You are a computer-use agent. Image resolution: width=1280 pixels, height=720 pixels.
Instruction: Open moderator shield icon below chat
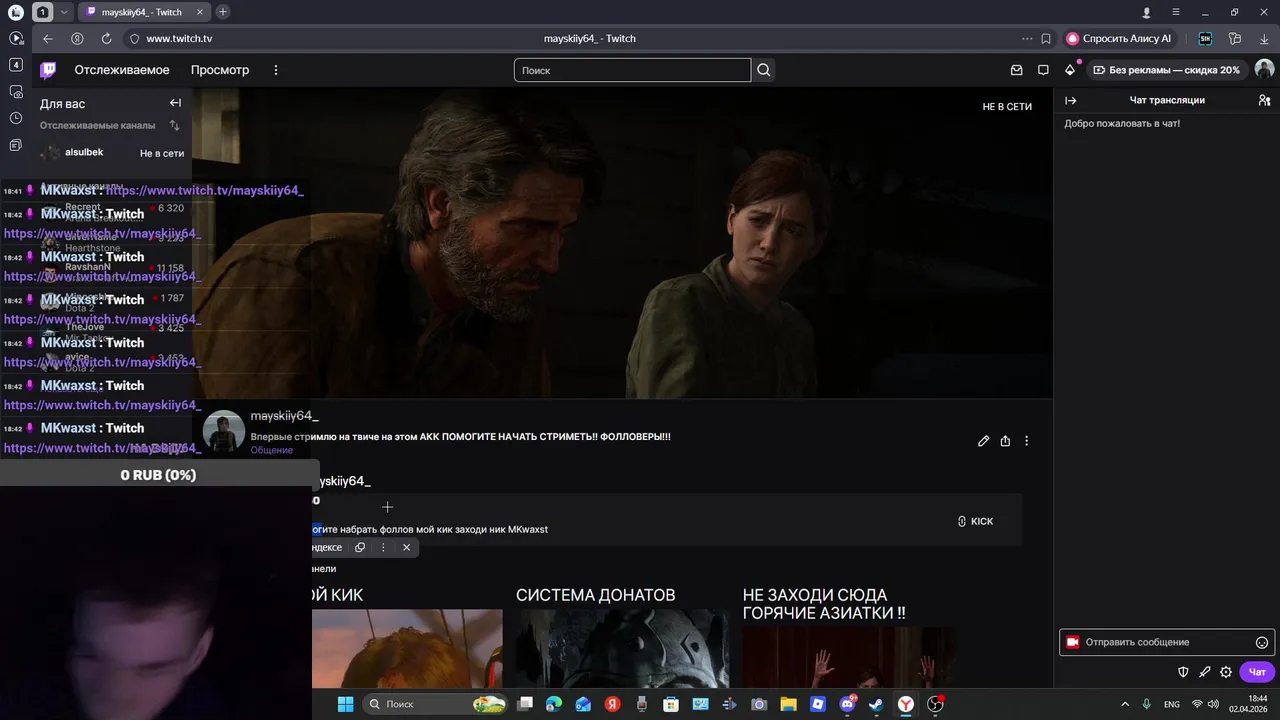(1183, 672)
